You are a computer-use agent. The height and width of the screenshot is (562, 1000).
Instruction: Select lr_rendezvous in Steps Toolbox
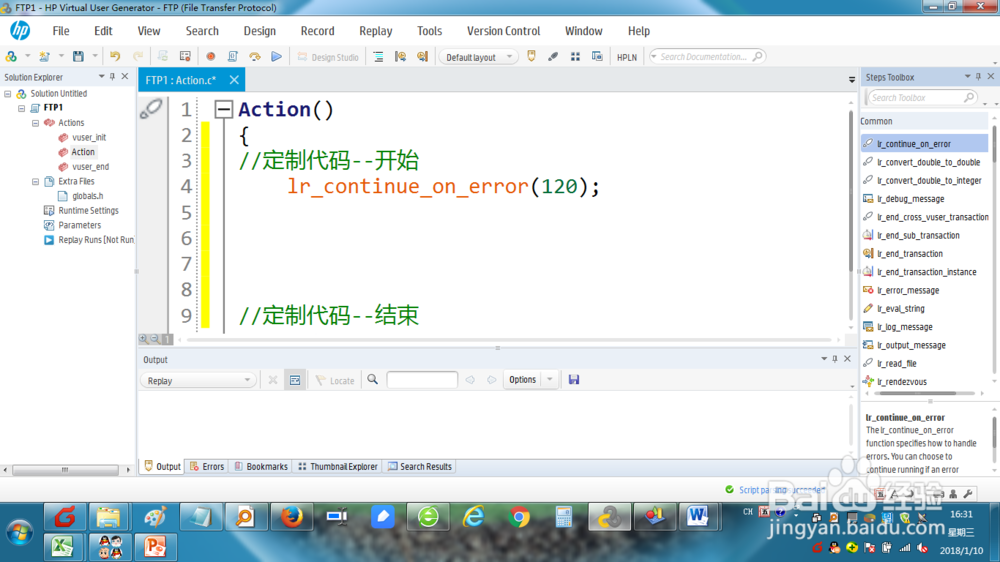902,381
